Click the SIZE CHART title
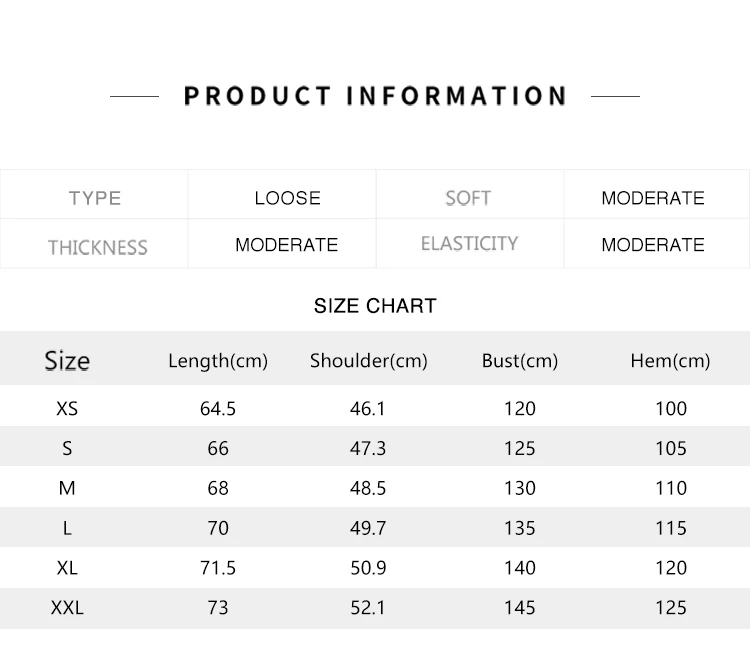 (375, 306)
